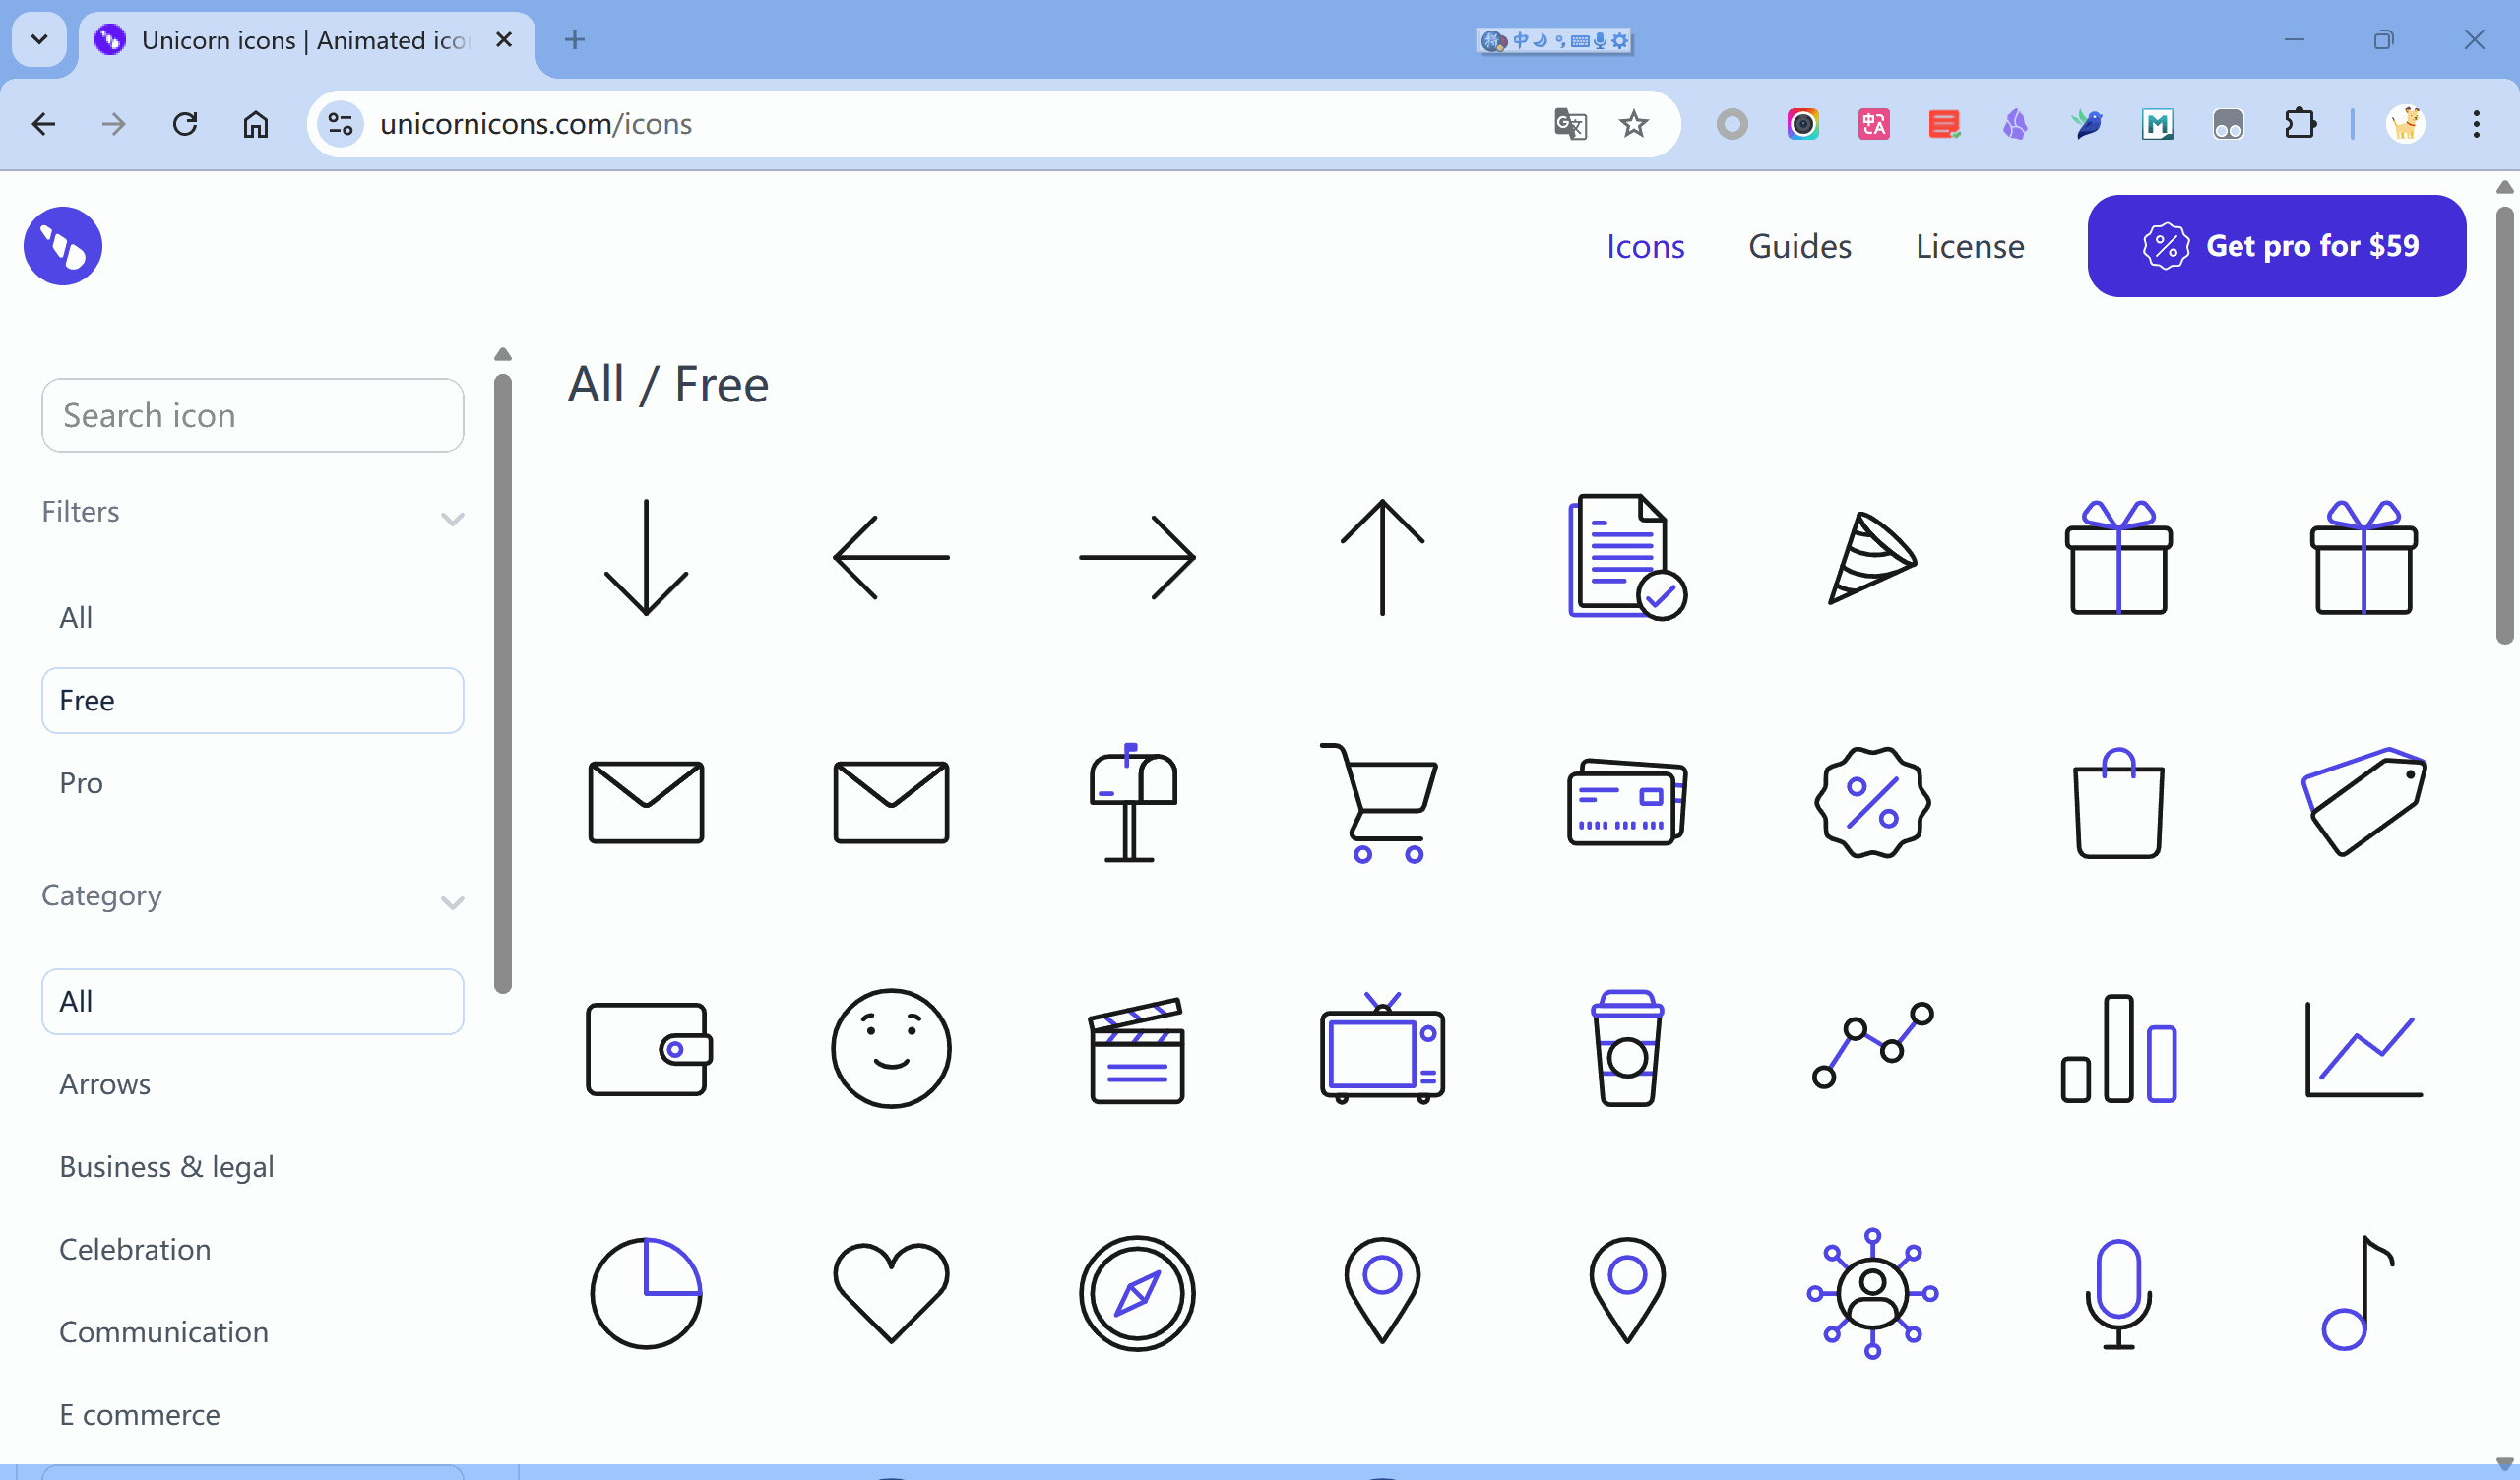2520x1480 pixels.
Task: Open the Guides navigation link
Action: (x=1799, y=246)
